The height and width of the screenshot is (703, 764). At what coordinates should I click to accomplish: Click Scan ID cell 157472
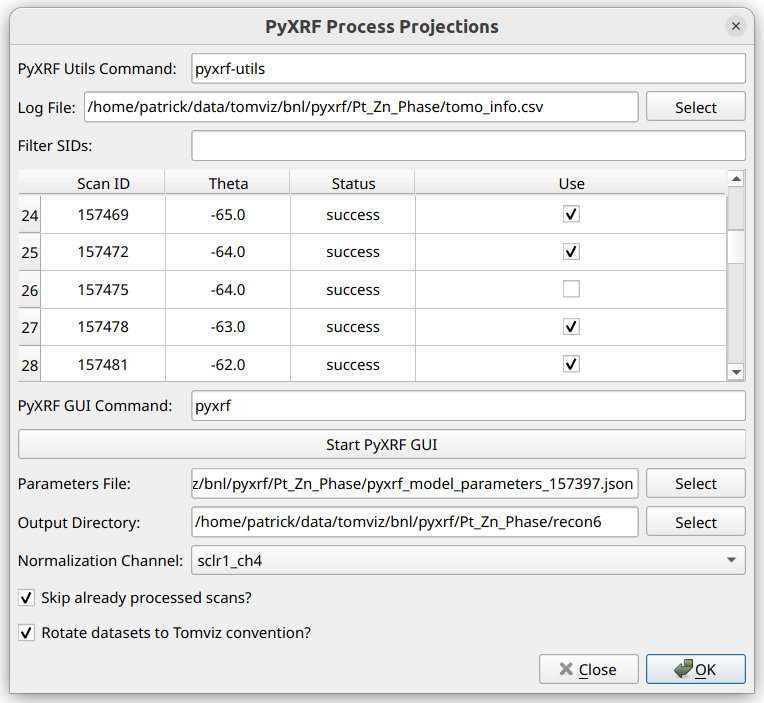[x=103, y=252]
